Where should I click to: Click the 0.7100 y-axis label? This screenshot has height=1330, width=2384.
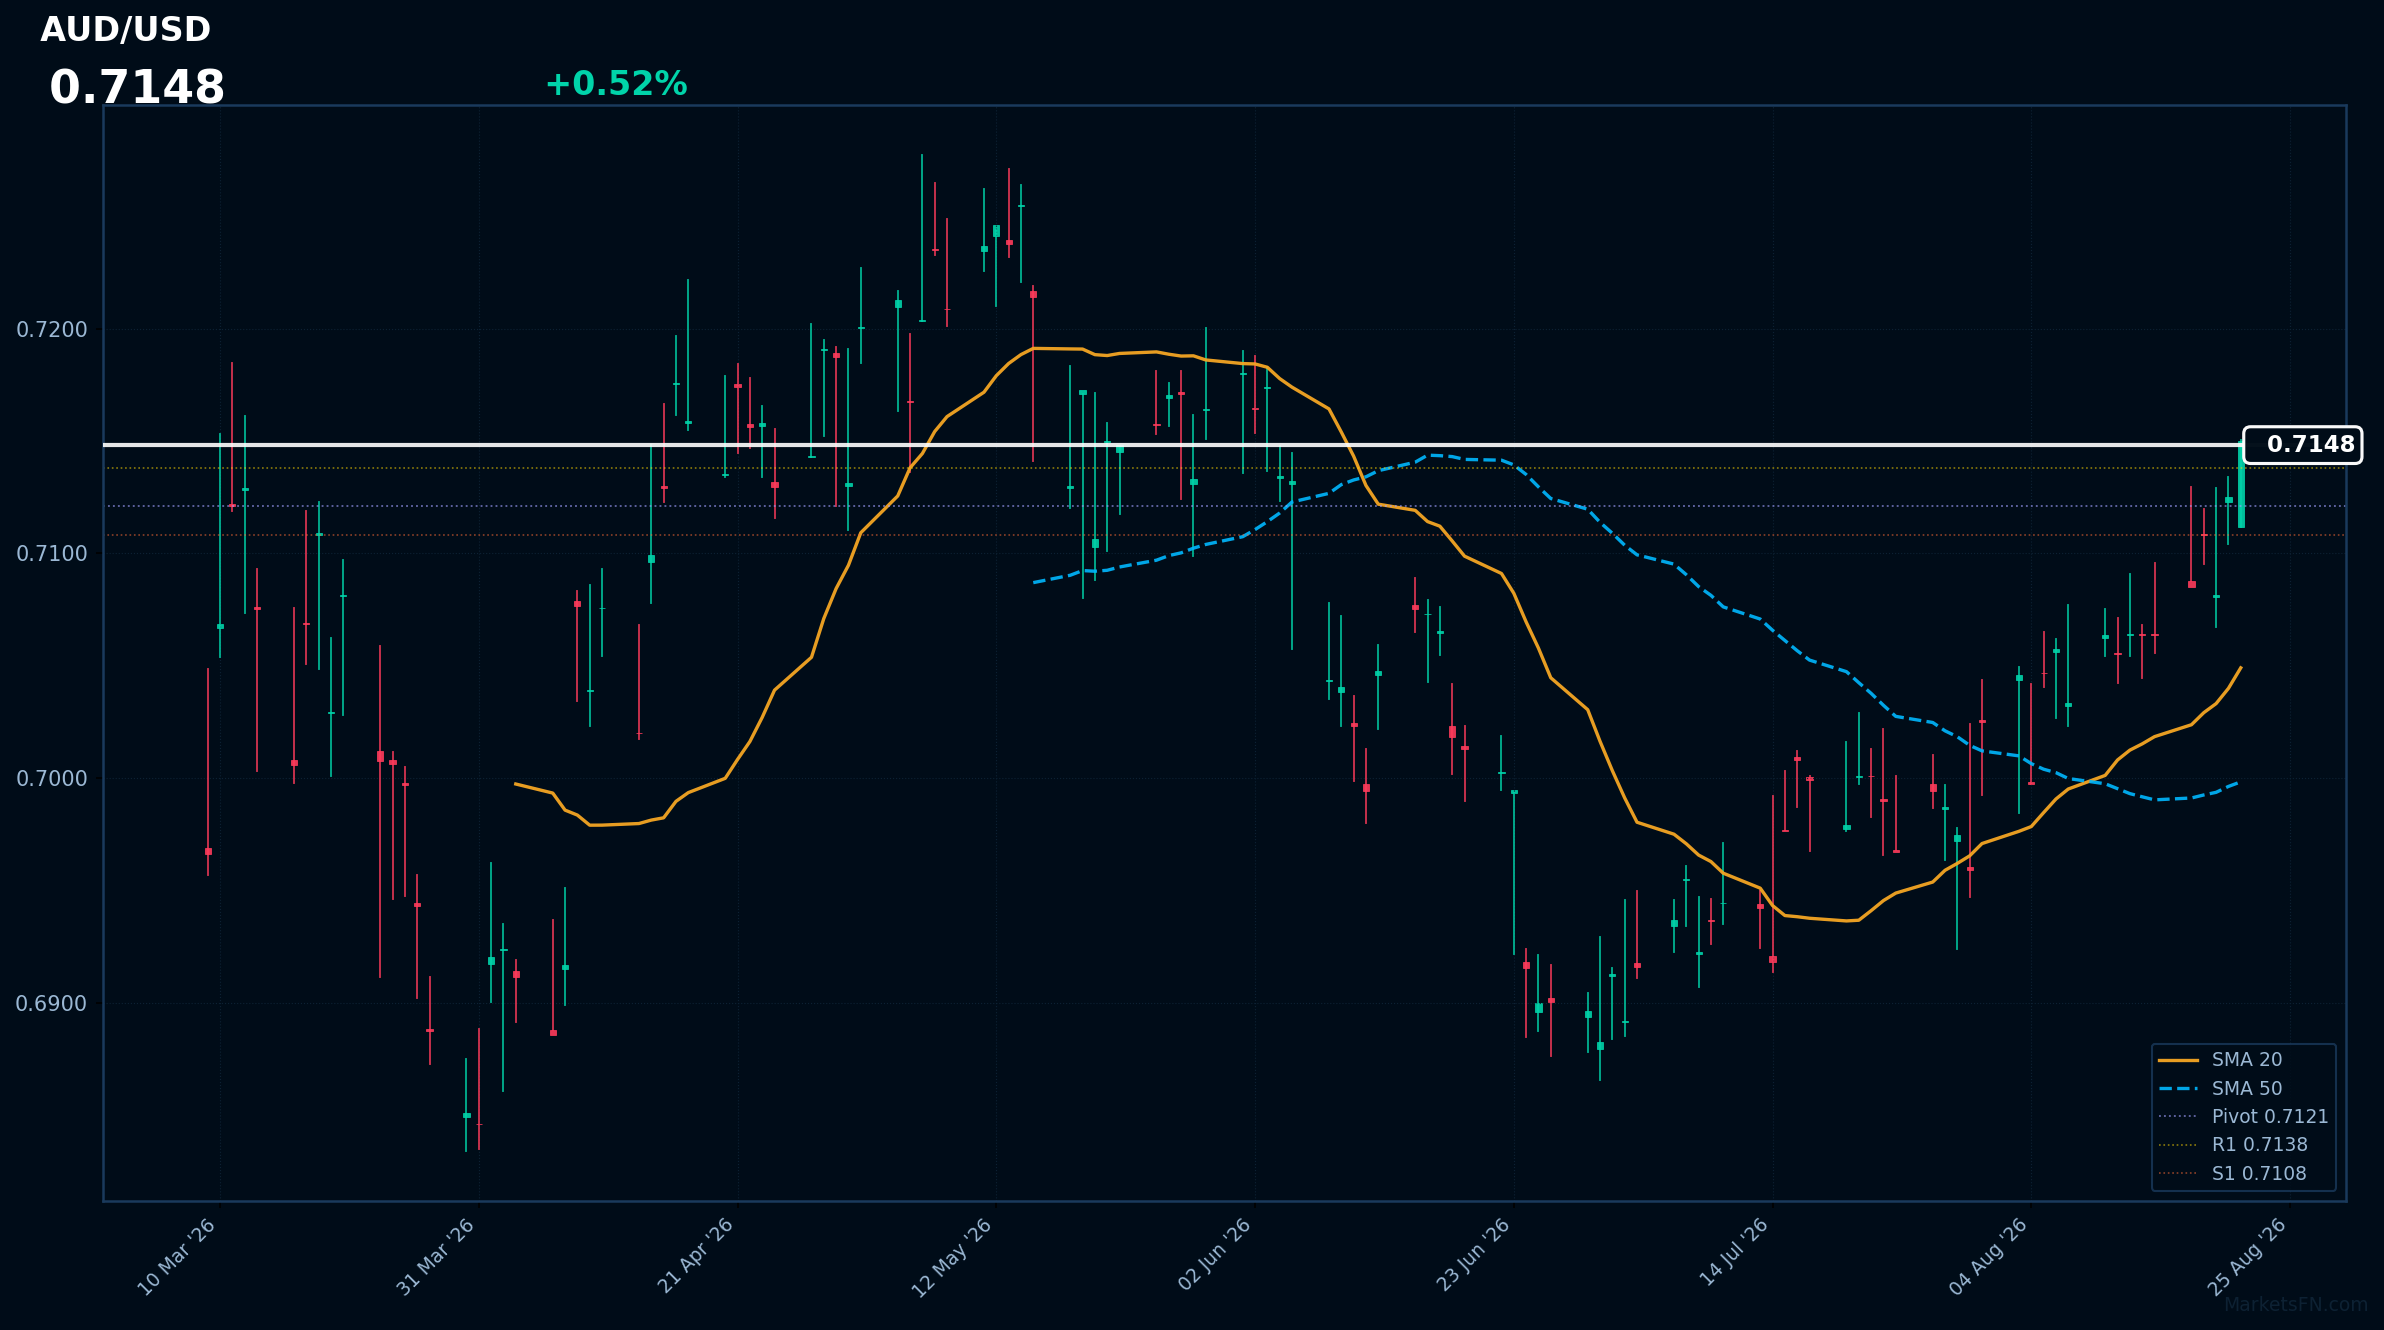[x=52, y=554]
